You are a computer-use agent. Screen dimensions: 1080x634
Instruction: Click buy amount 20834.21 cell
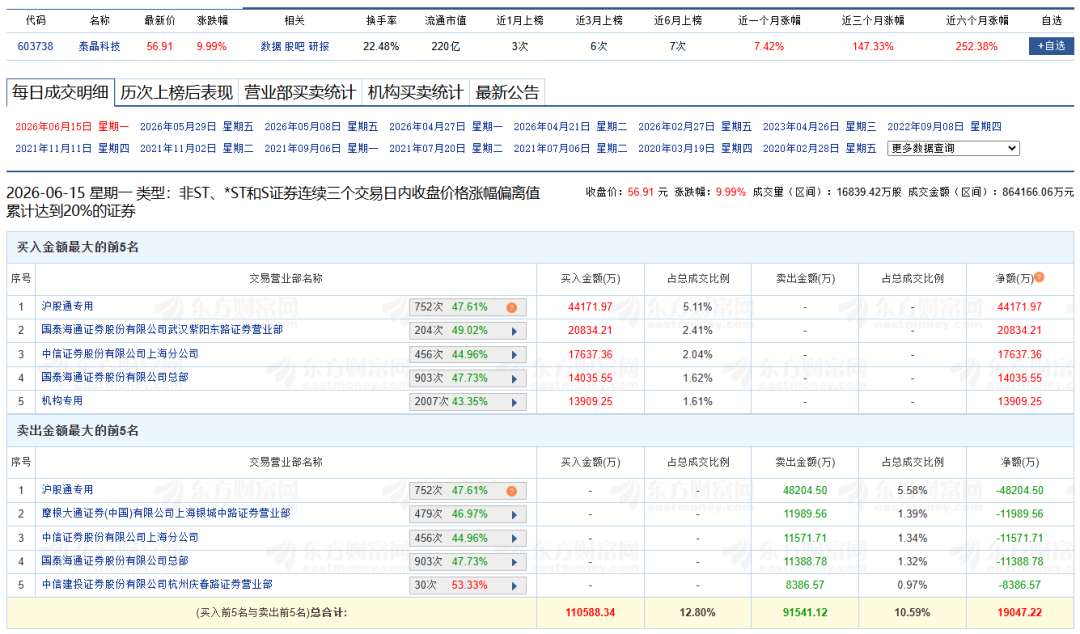point(590,330)
